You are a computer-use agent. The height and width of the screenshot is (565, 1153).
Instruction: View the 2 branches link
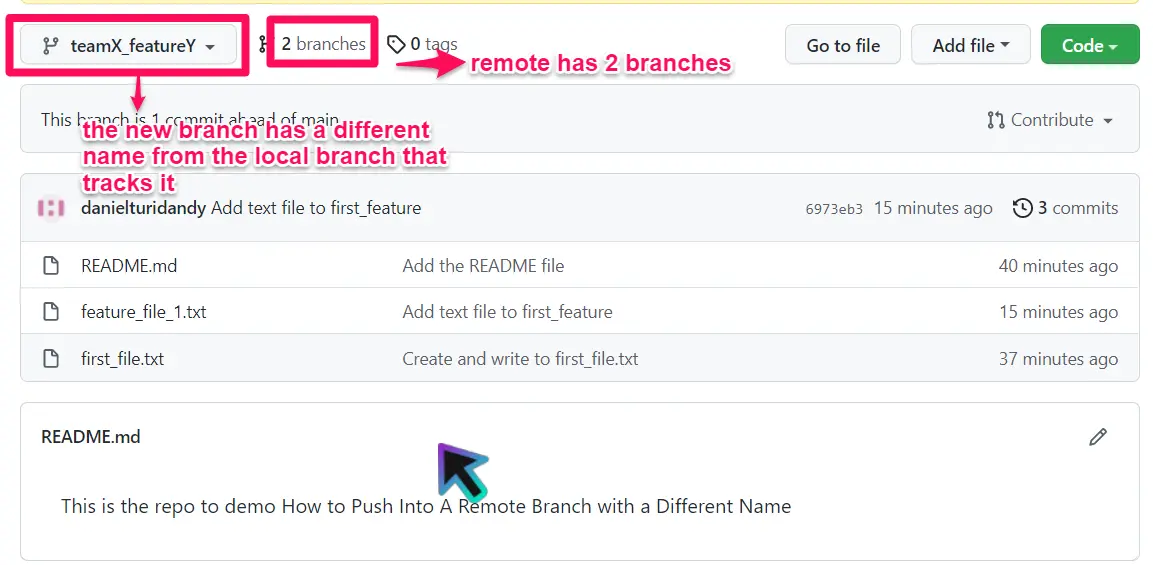tap(322, 44)
